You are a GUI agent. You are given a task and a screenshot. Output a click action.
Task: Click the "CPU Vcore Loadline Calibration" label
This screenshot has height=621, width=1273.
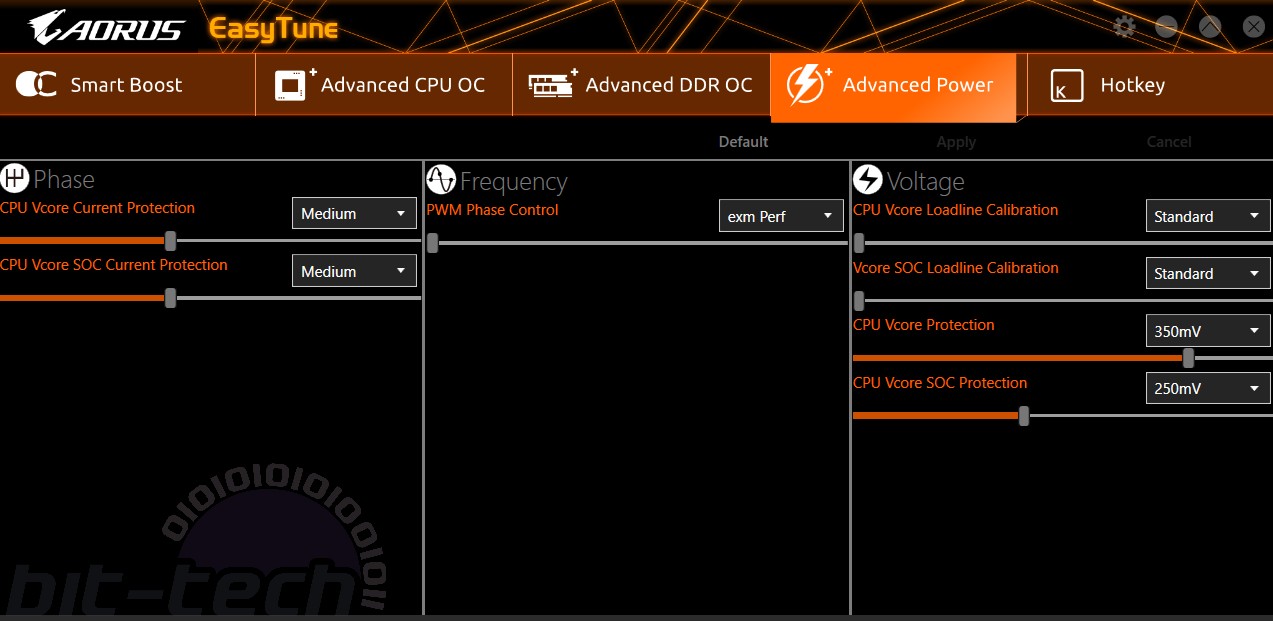pos(955,210)
